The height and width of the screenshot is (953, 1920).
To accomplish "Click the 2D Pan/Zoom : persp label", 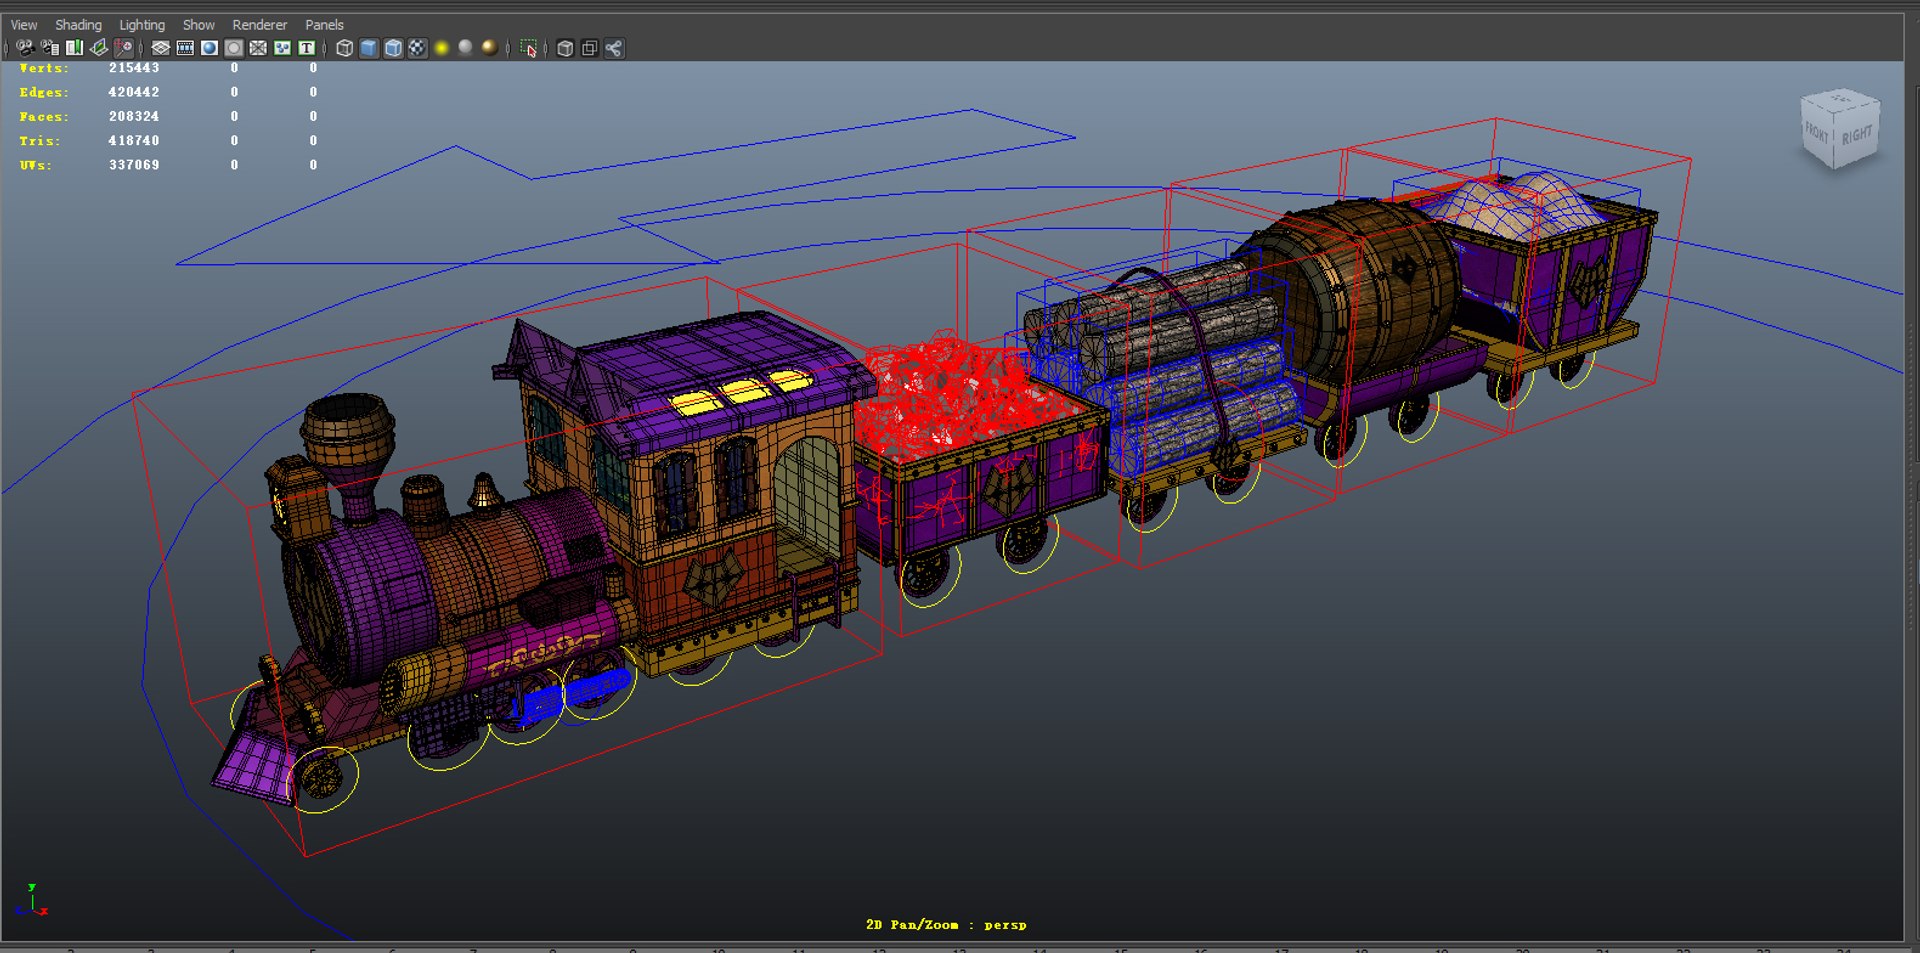I will [946, 925].
